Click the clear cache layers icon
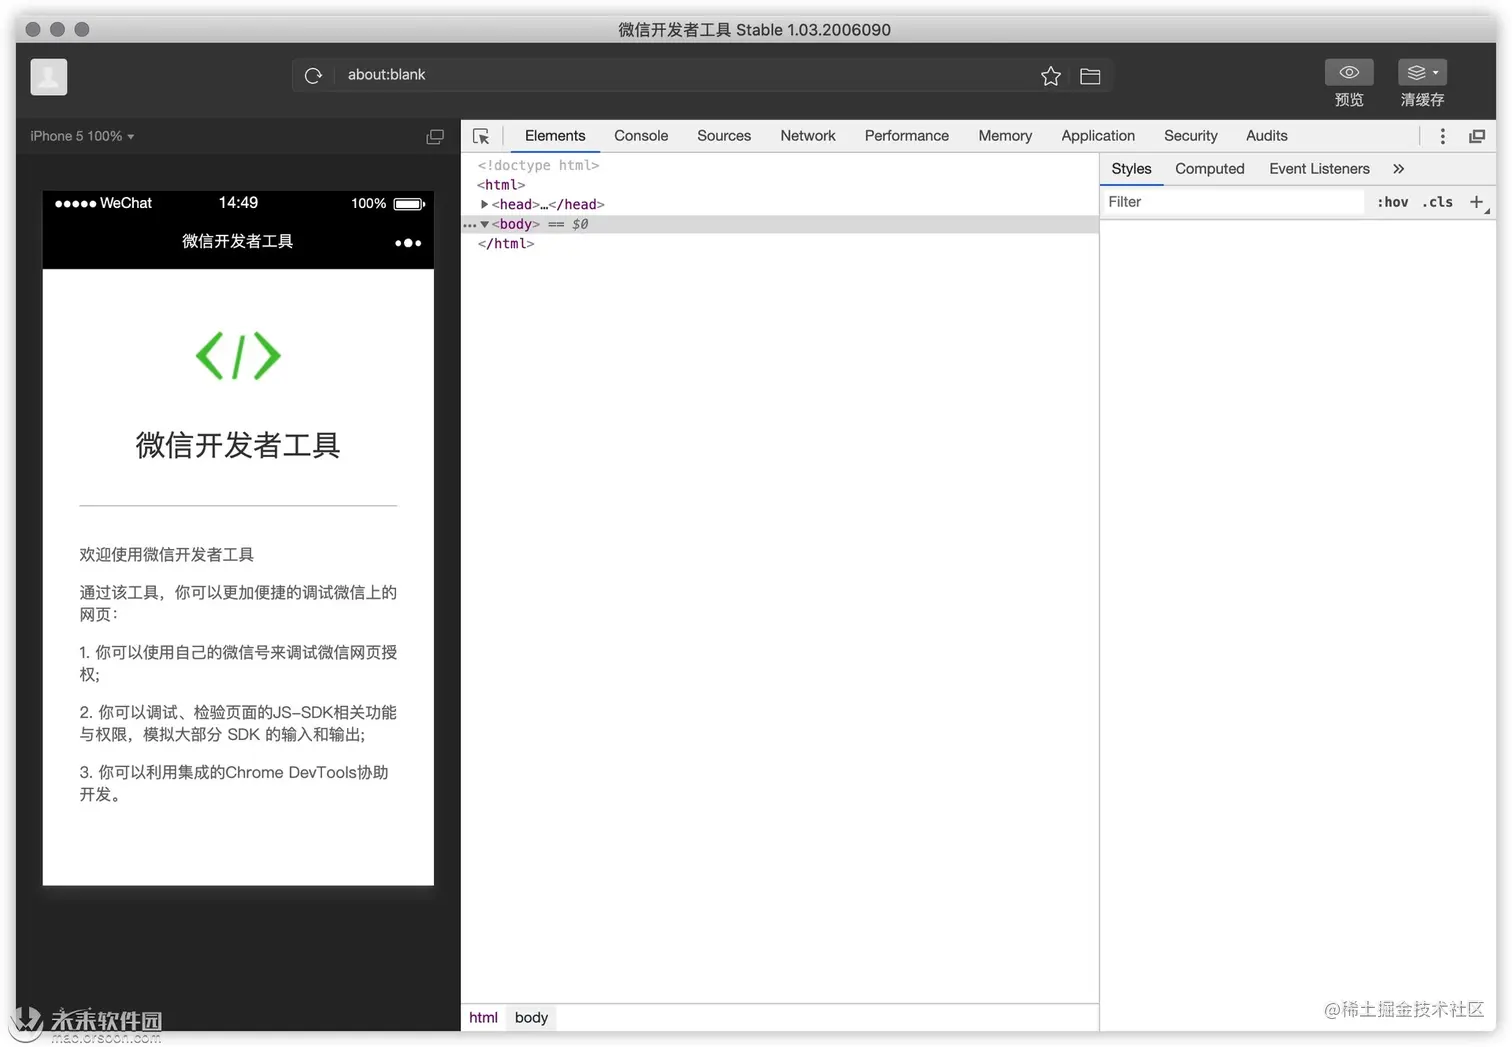This screenshot has height=1047, width=1512. pos(1422,72)
